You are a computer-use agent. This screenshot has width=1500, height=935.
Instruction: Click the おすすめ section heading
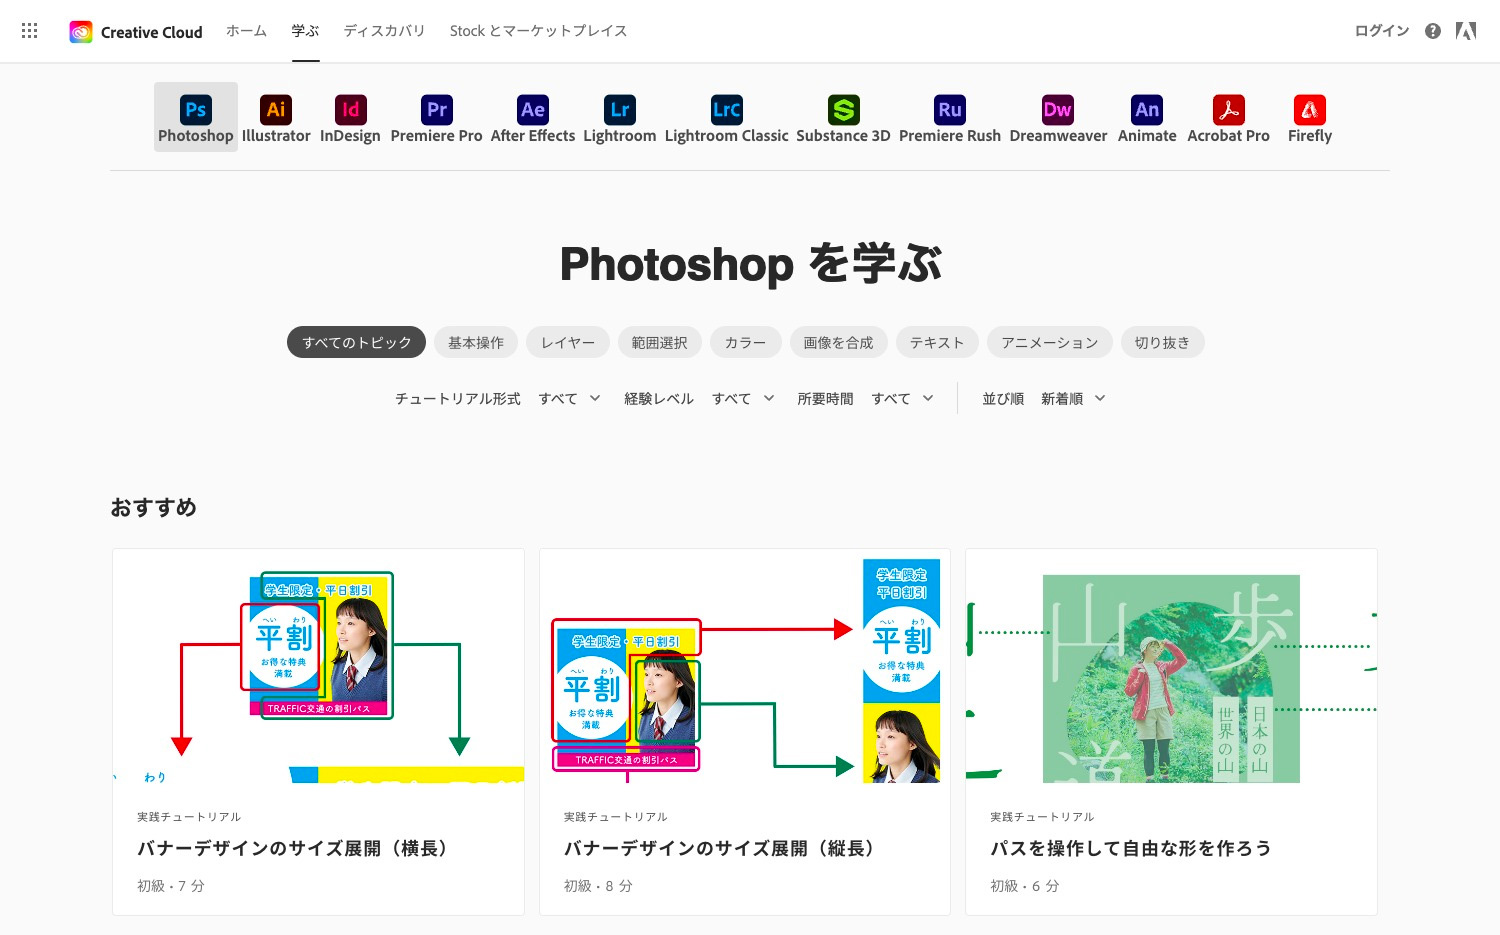pyautogui.click(x=153, y=507)
